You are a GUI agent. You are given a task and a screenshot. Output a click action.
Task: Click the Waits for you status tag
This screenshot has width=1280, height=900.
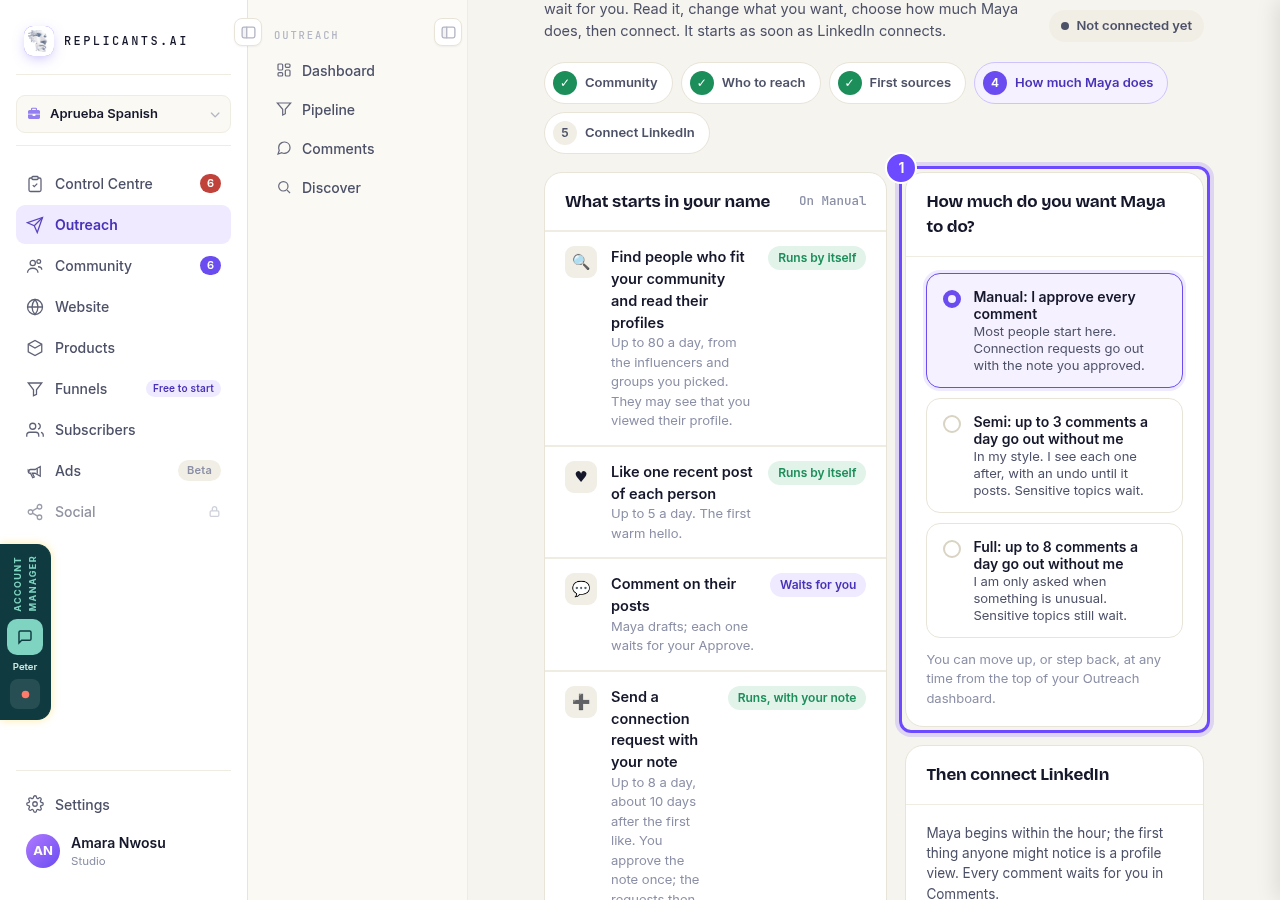tap(818, 585)
